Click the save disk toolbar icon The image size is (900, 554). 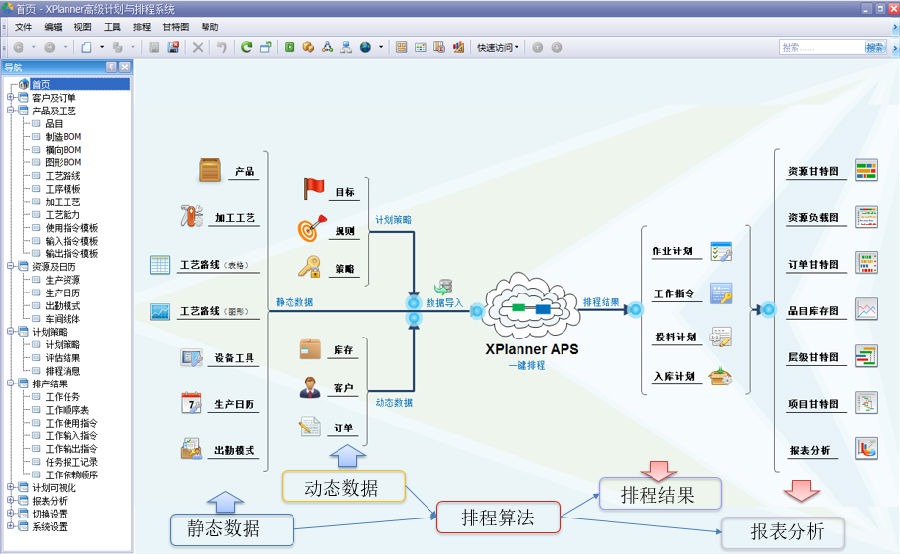(x=173, y=47)
